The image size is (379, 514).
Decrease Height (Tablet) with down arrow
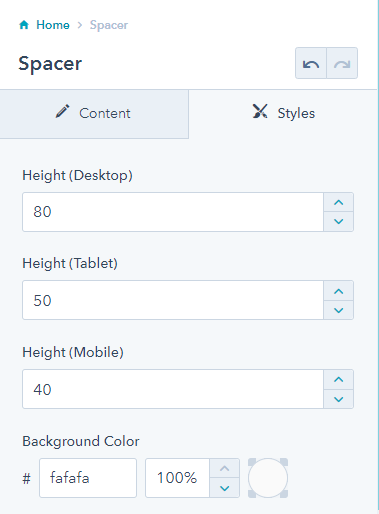click(x=338, y=310)
